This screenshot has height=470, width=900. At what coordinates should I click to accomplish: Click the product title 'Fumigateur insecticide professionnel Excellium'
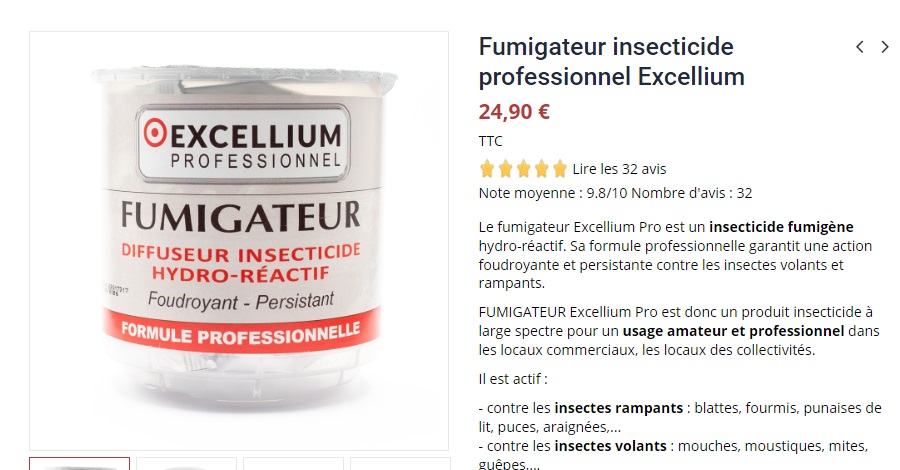(612, 61)
